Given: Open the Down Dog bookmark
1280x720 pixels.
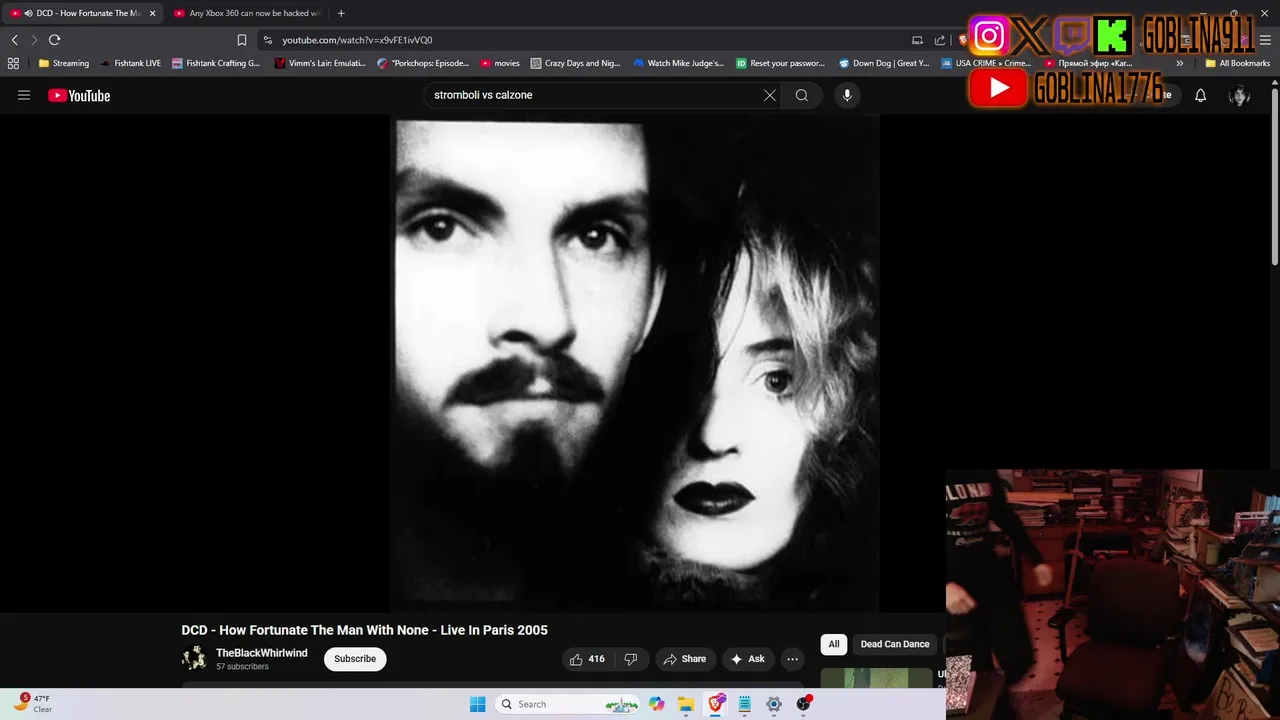Looking at the screenshot, I should point(884,63).
